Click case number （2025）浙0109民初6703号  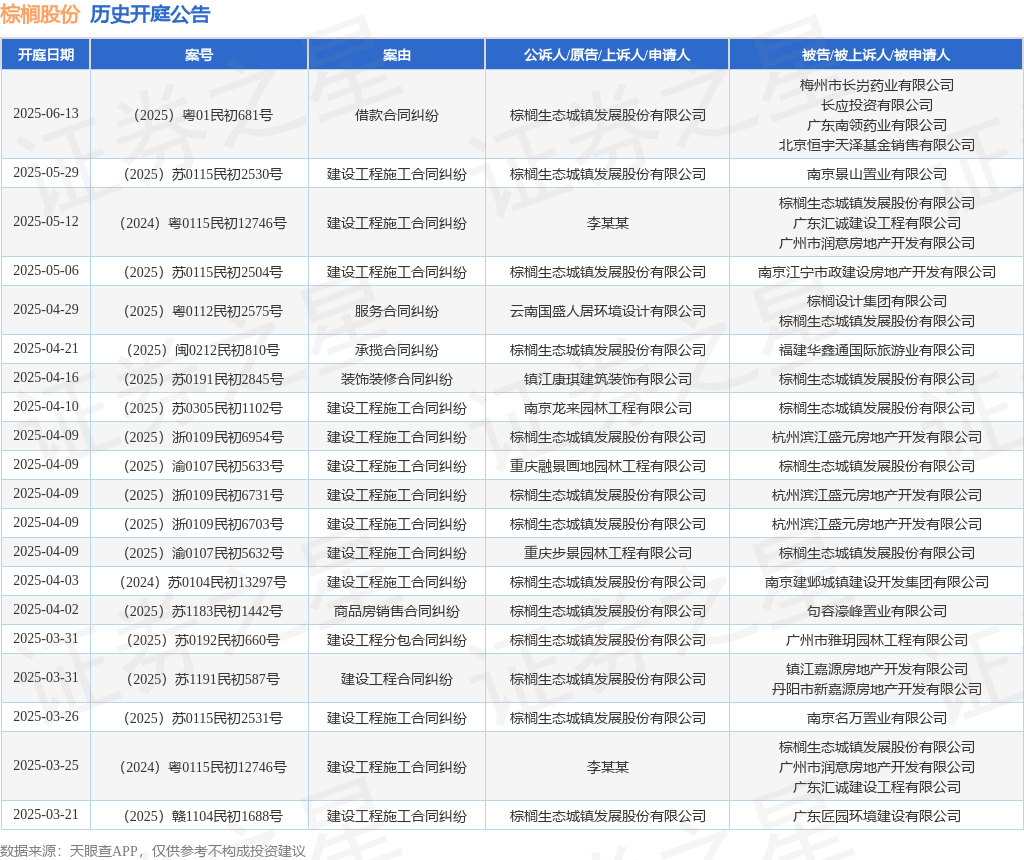(x=199, y=524)
